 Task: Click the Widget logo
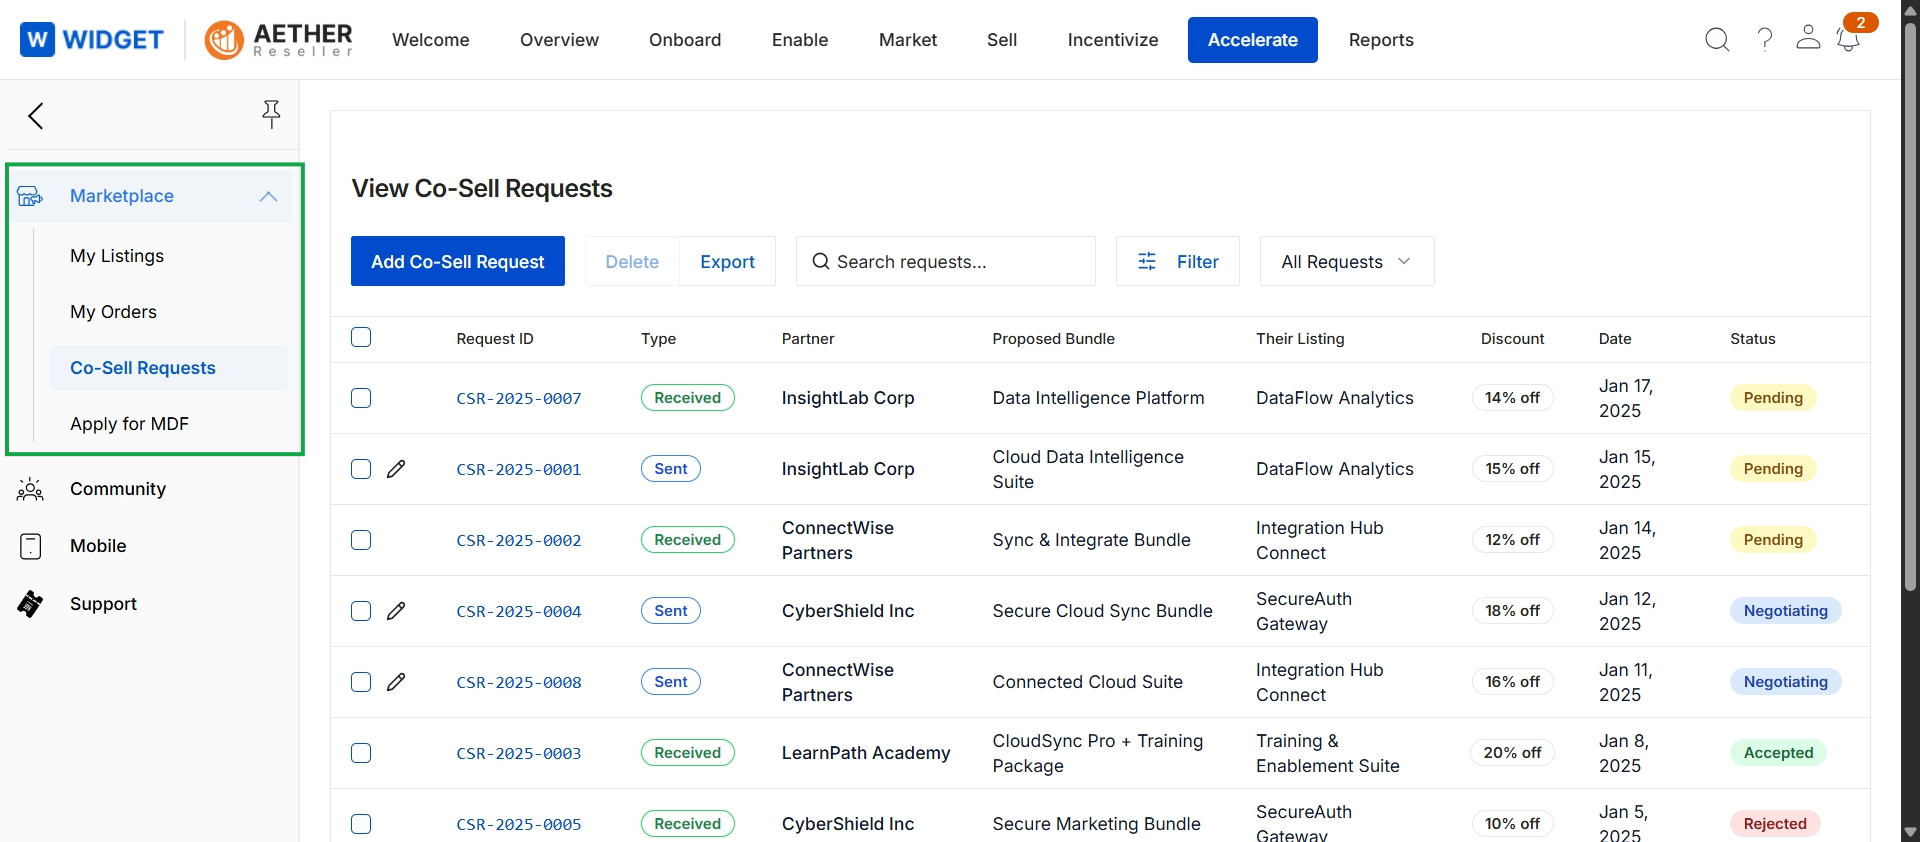(92, 40)
